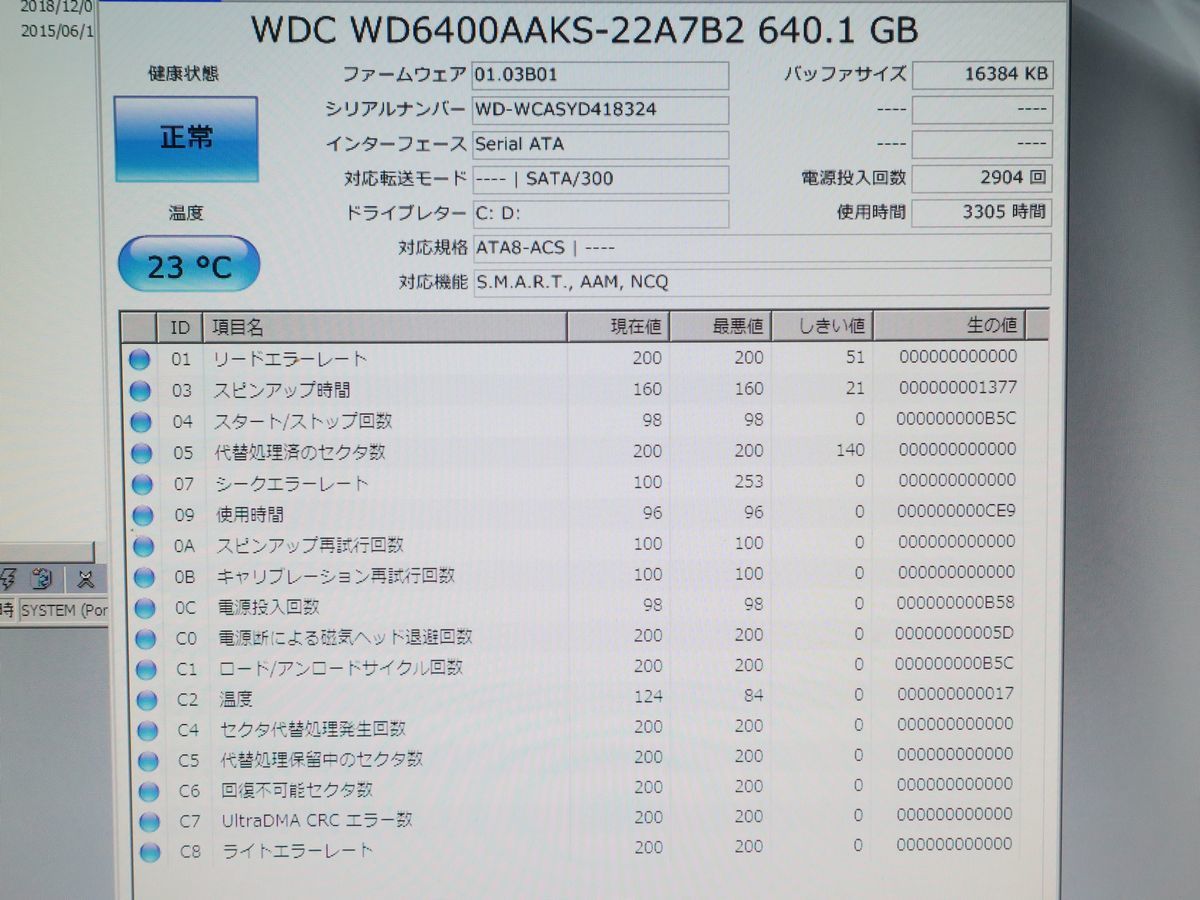Click status orb for ID C4 セクタ代替処理発生回数
This screenshot has width=1200, height=900.
pos(148,730)
